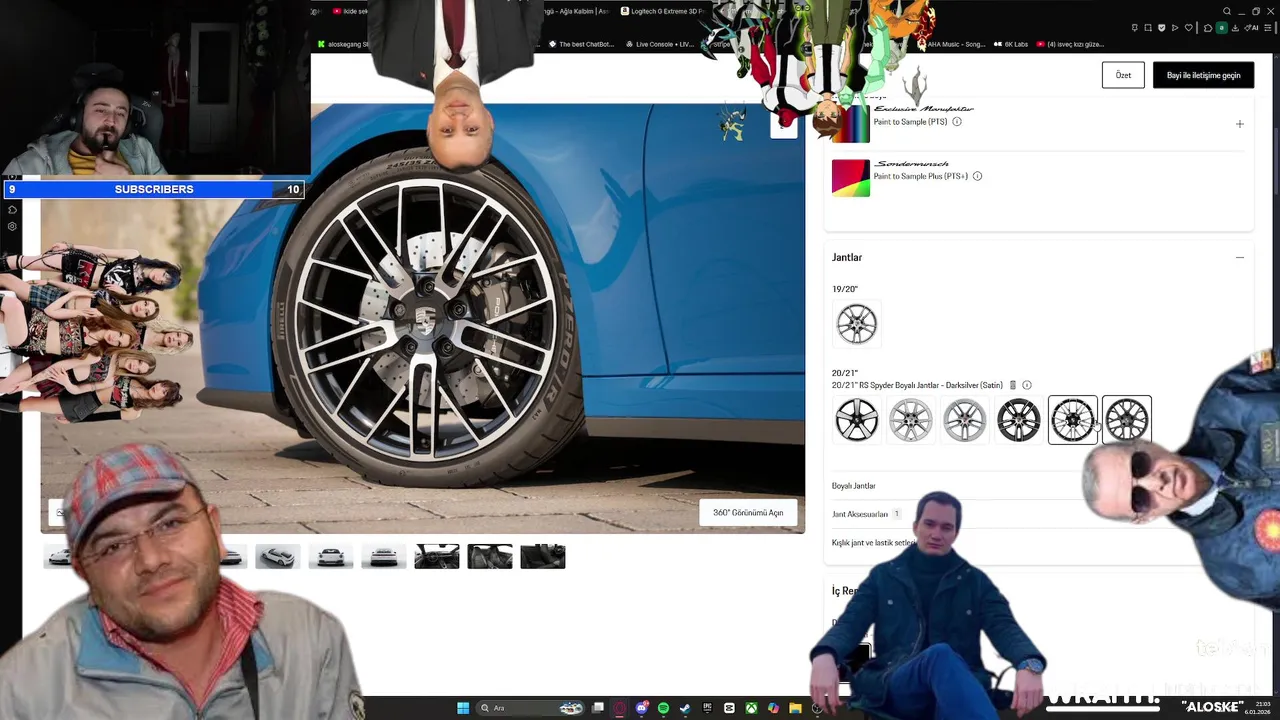Click Bayi ile iletişime geçin button
Image resolution: width=1280 pixels, height=720 pixels.
pos(1203,75)
